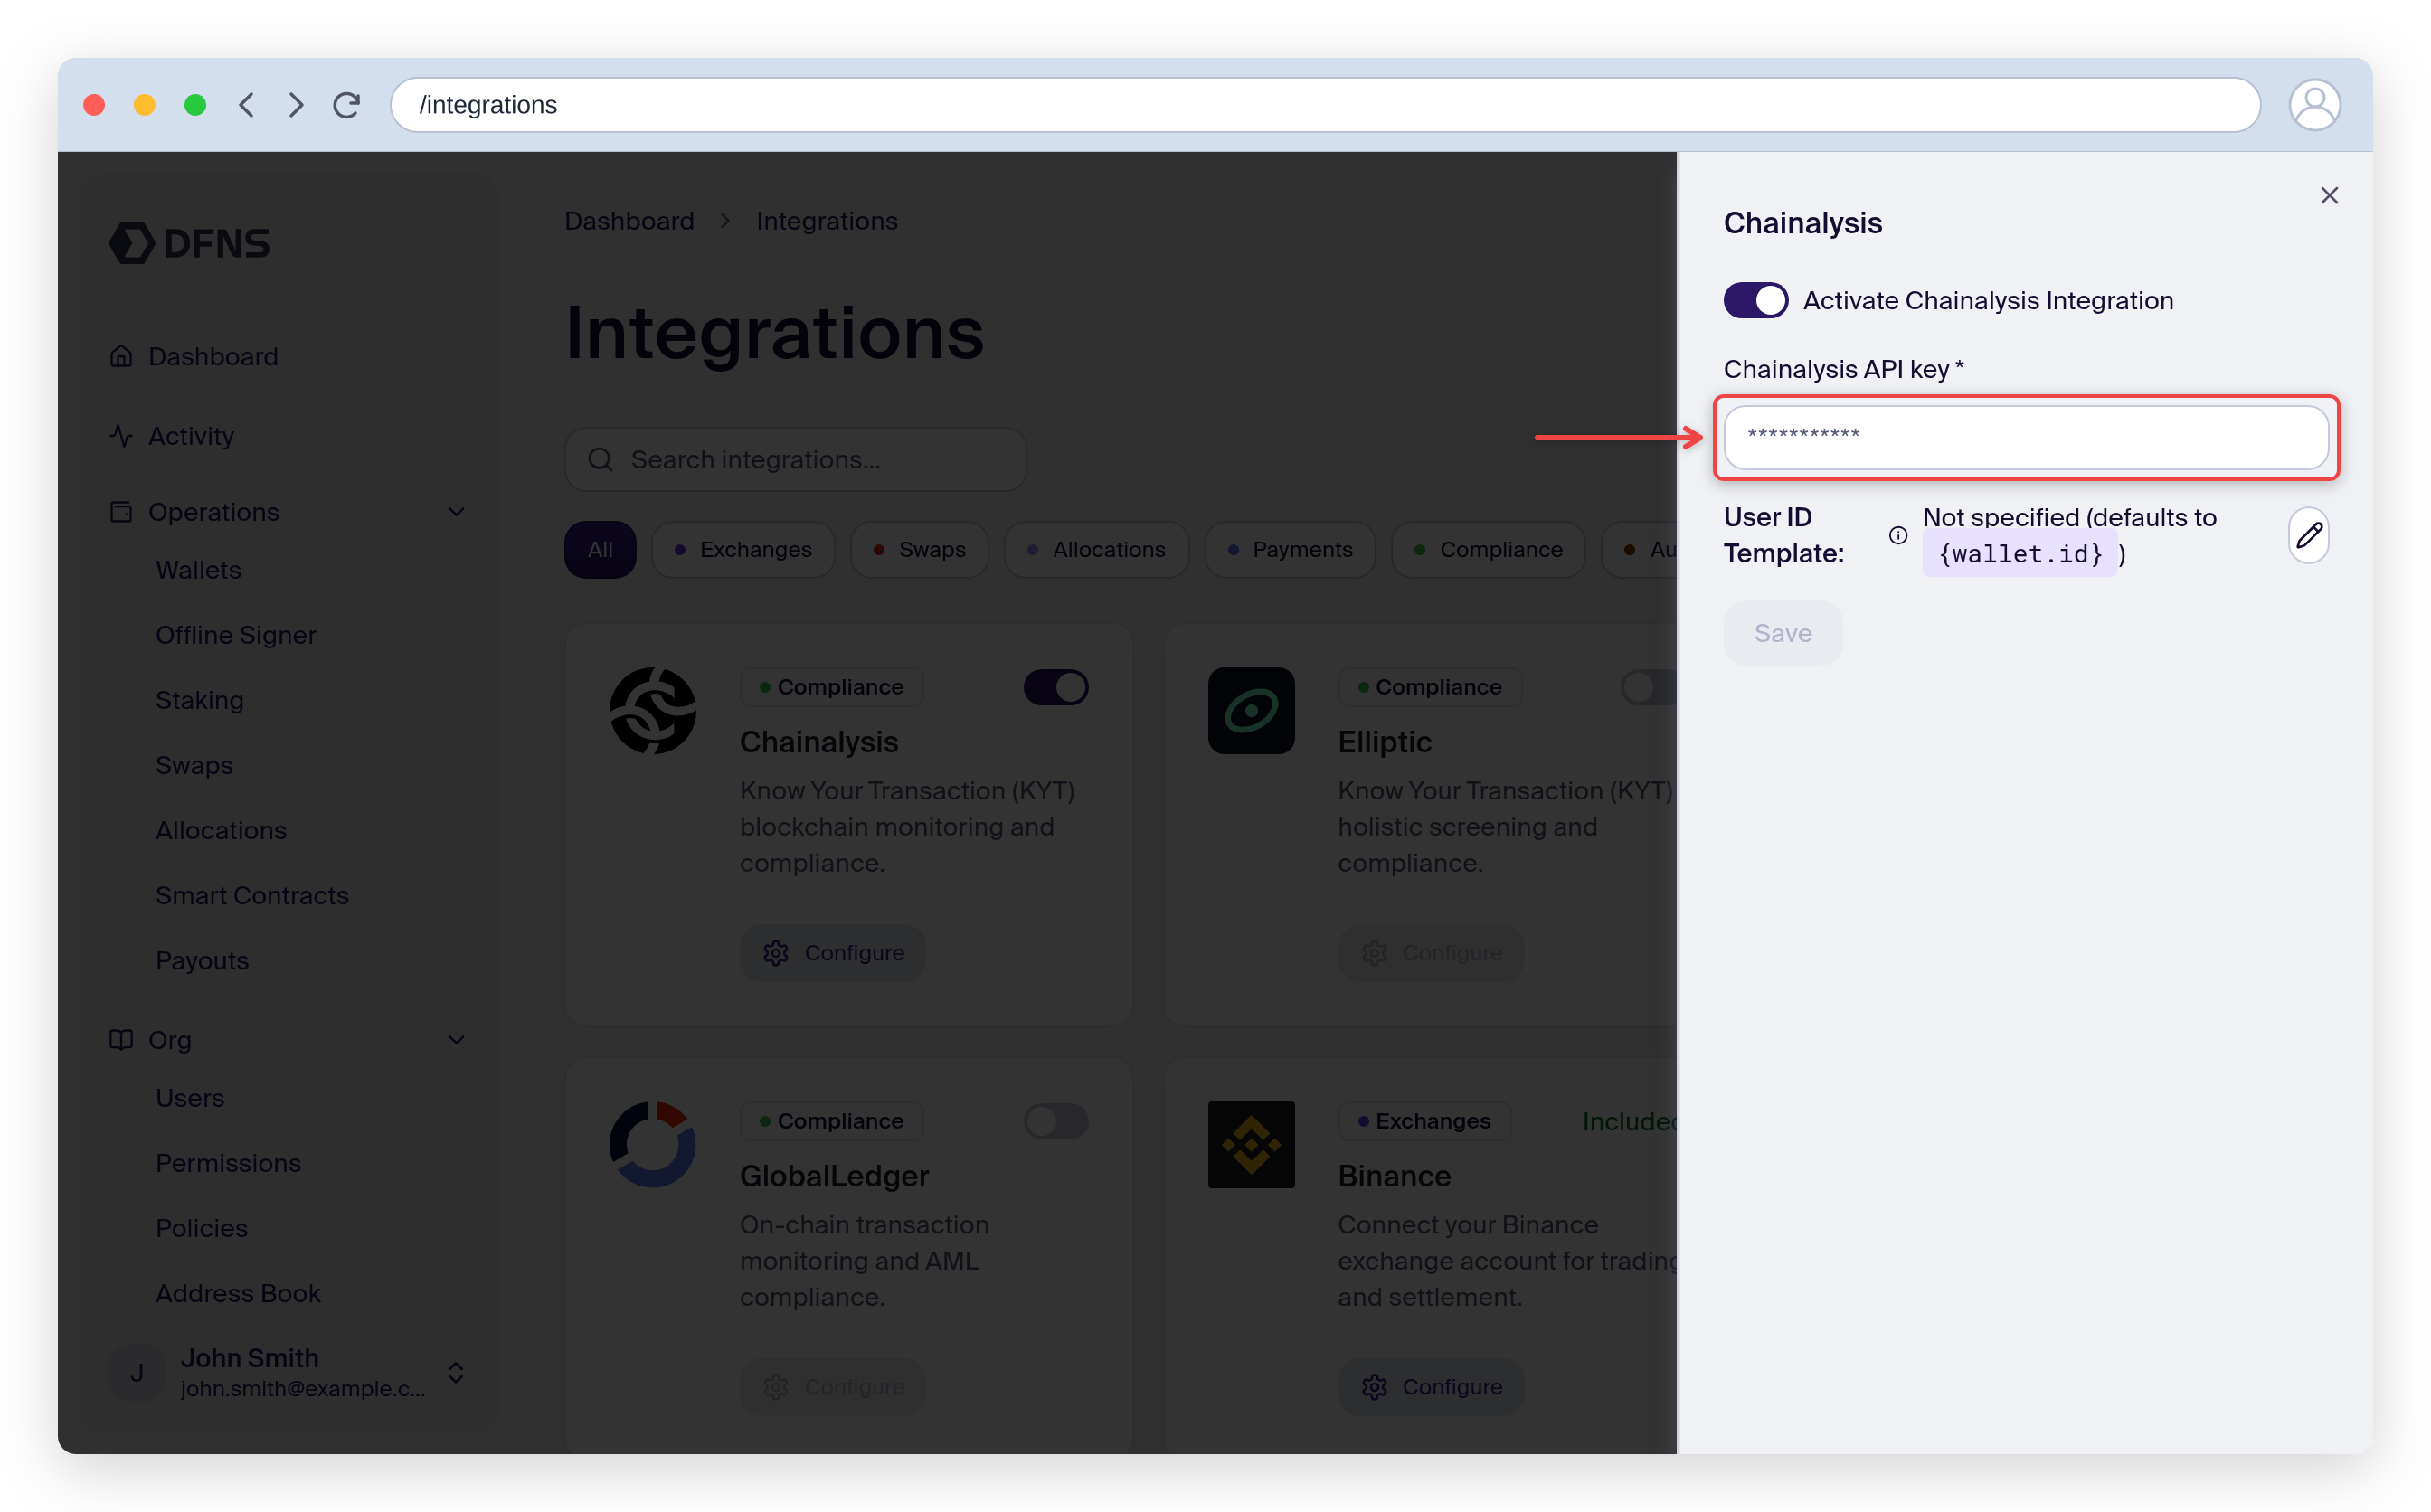Open Dashboard in the sidebar

coord(213,356)
